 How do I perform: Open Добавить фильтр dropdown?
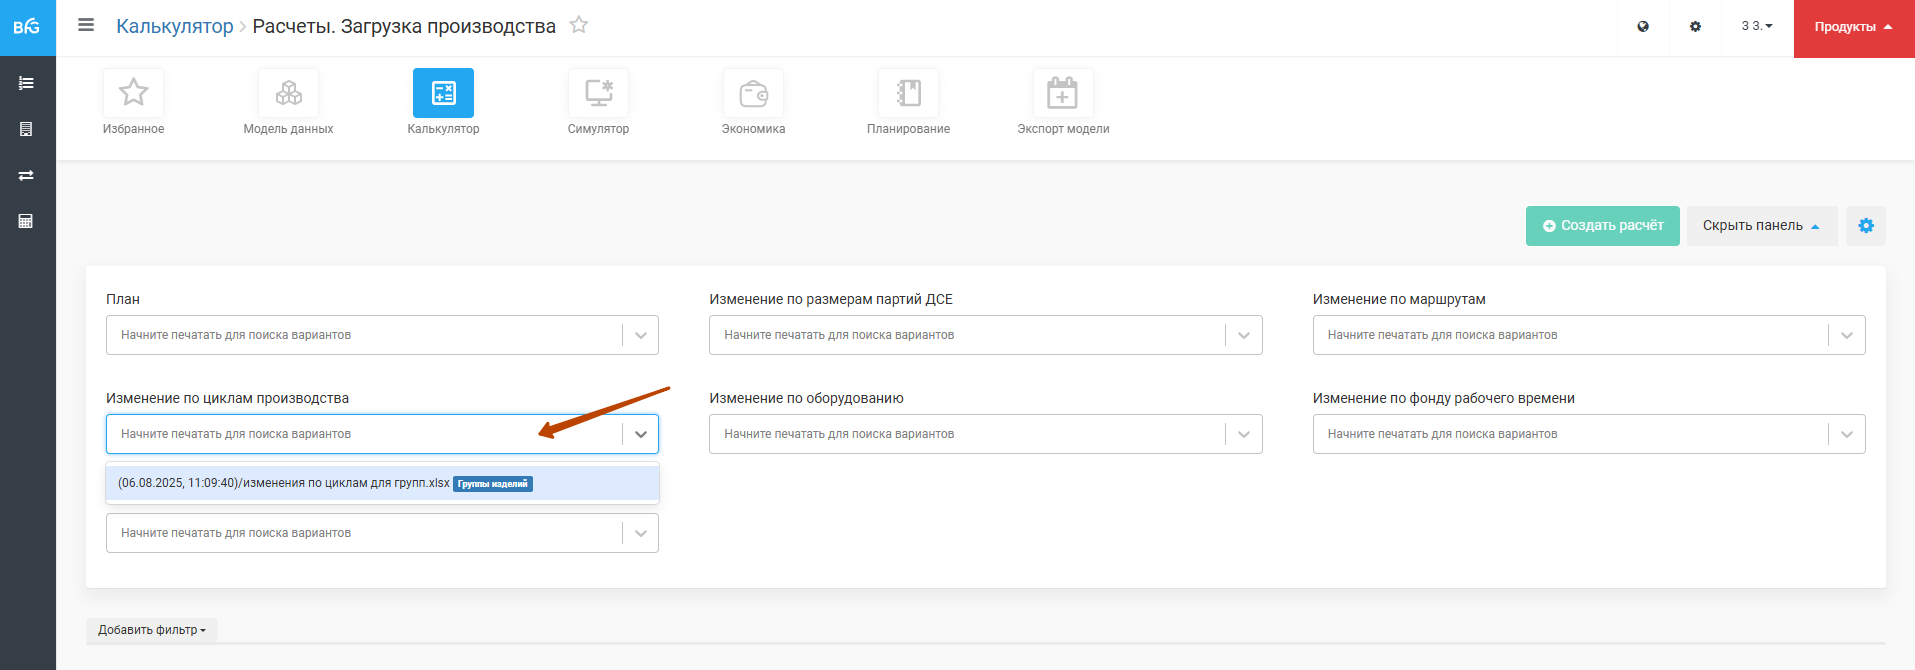pyautogui.click(x=152, y=630)
